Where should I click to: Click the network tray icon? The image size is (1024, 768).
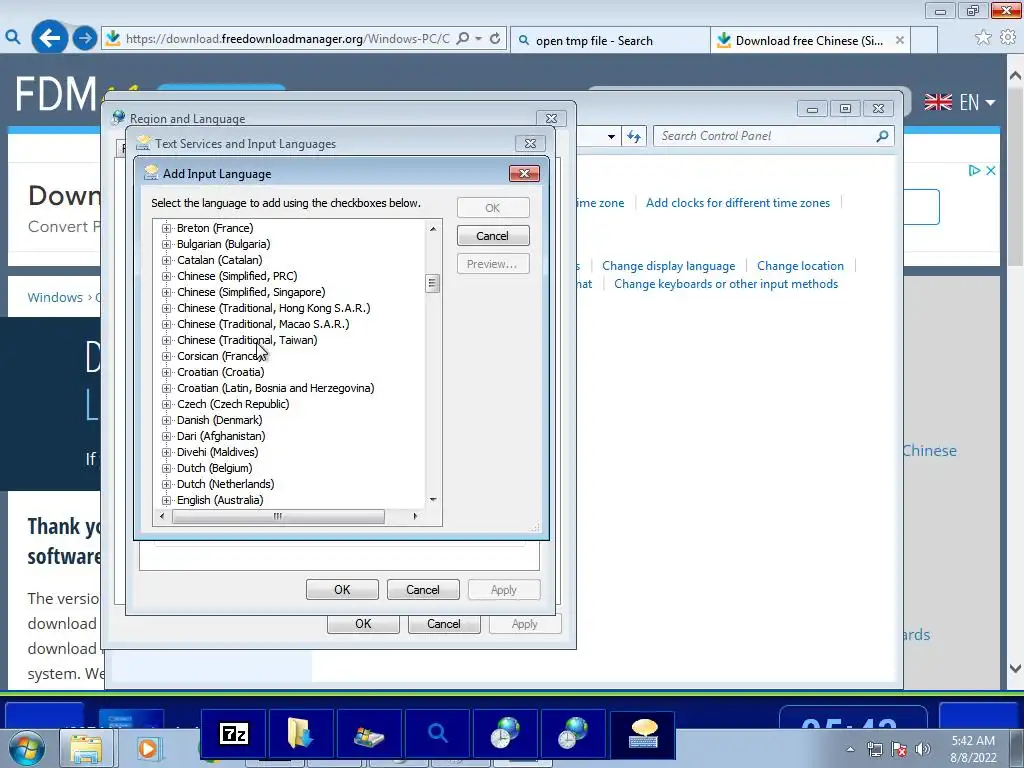(x=874, y=748)
